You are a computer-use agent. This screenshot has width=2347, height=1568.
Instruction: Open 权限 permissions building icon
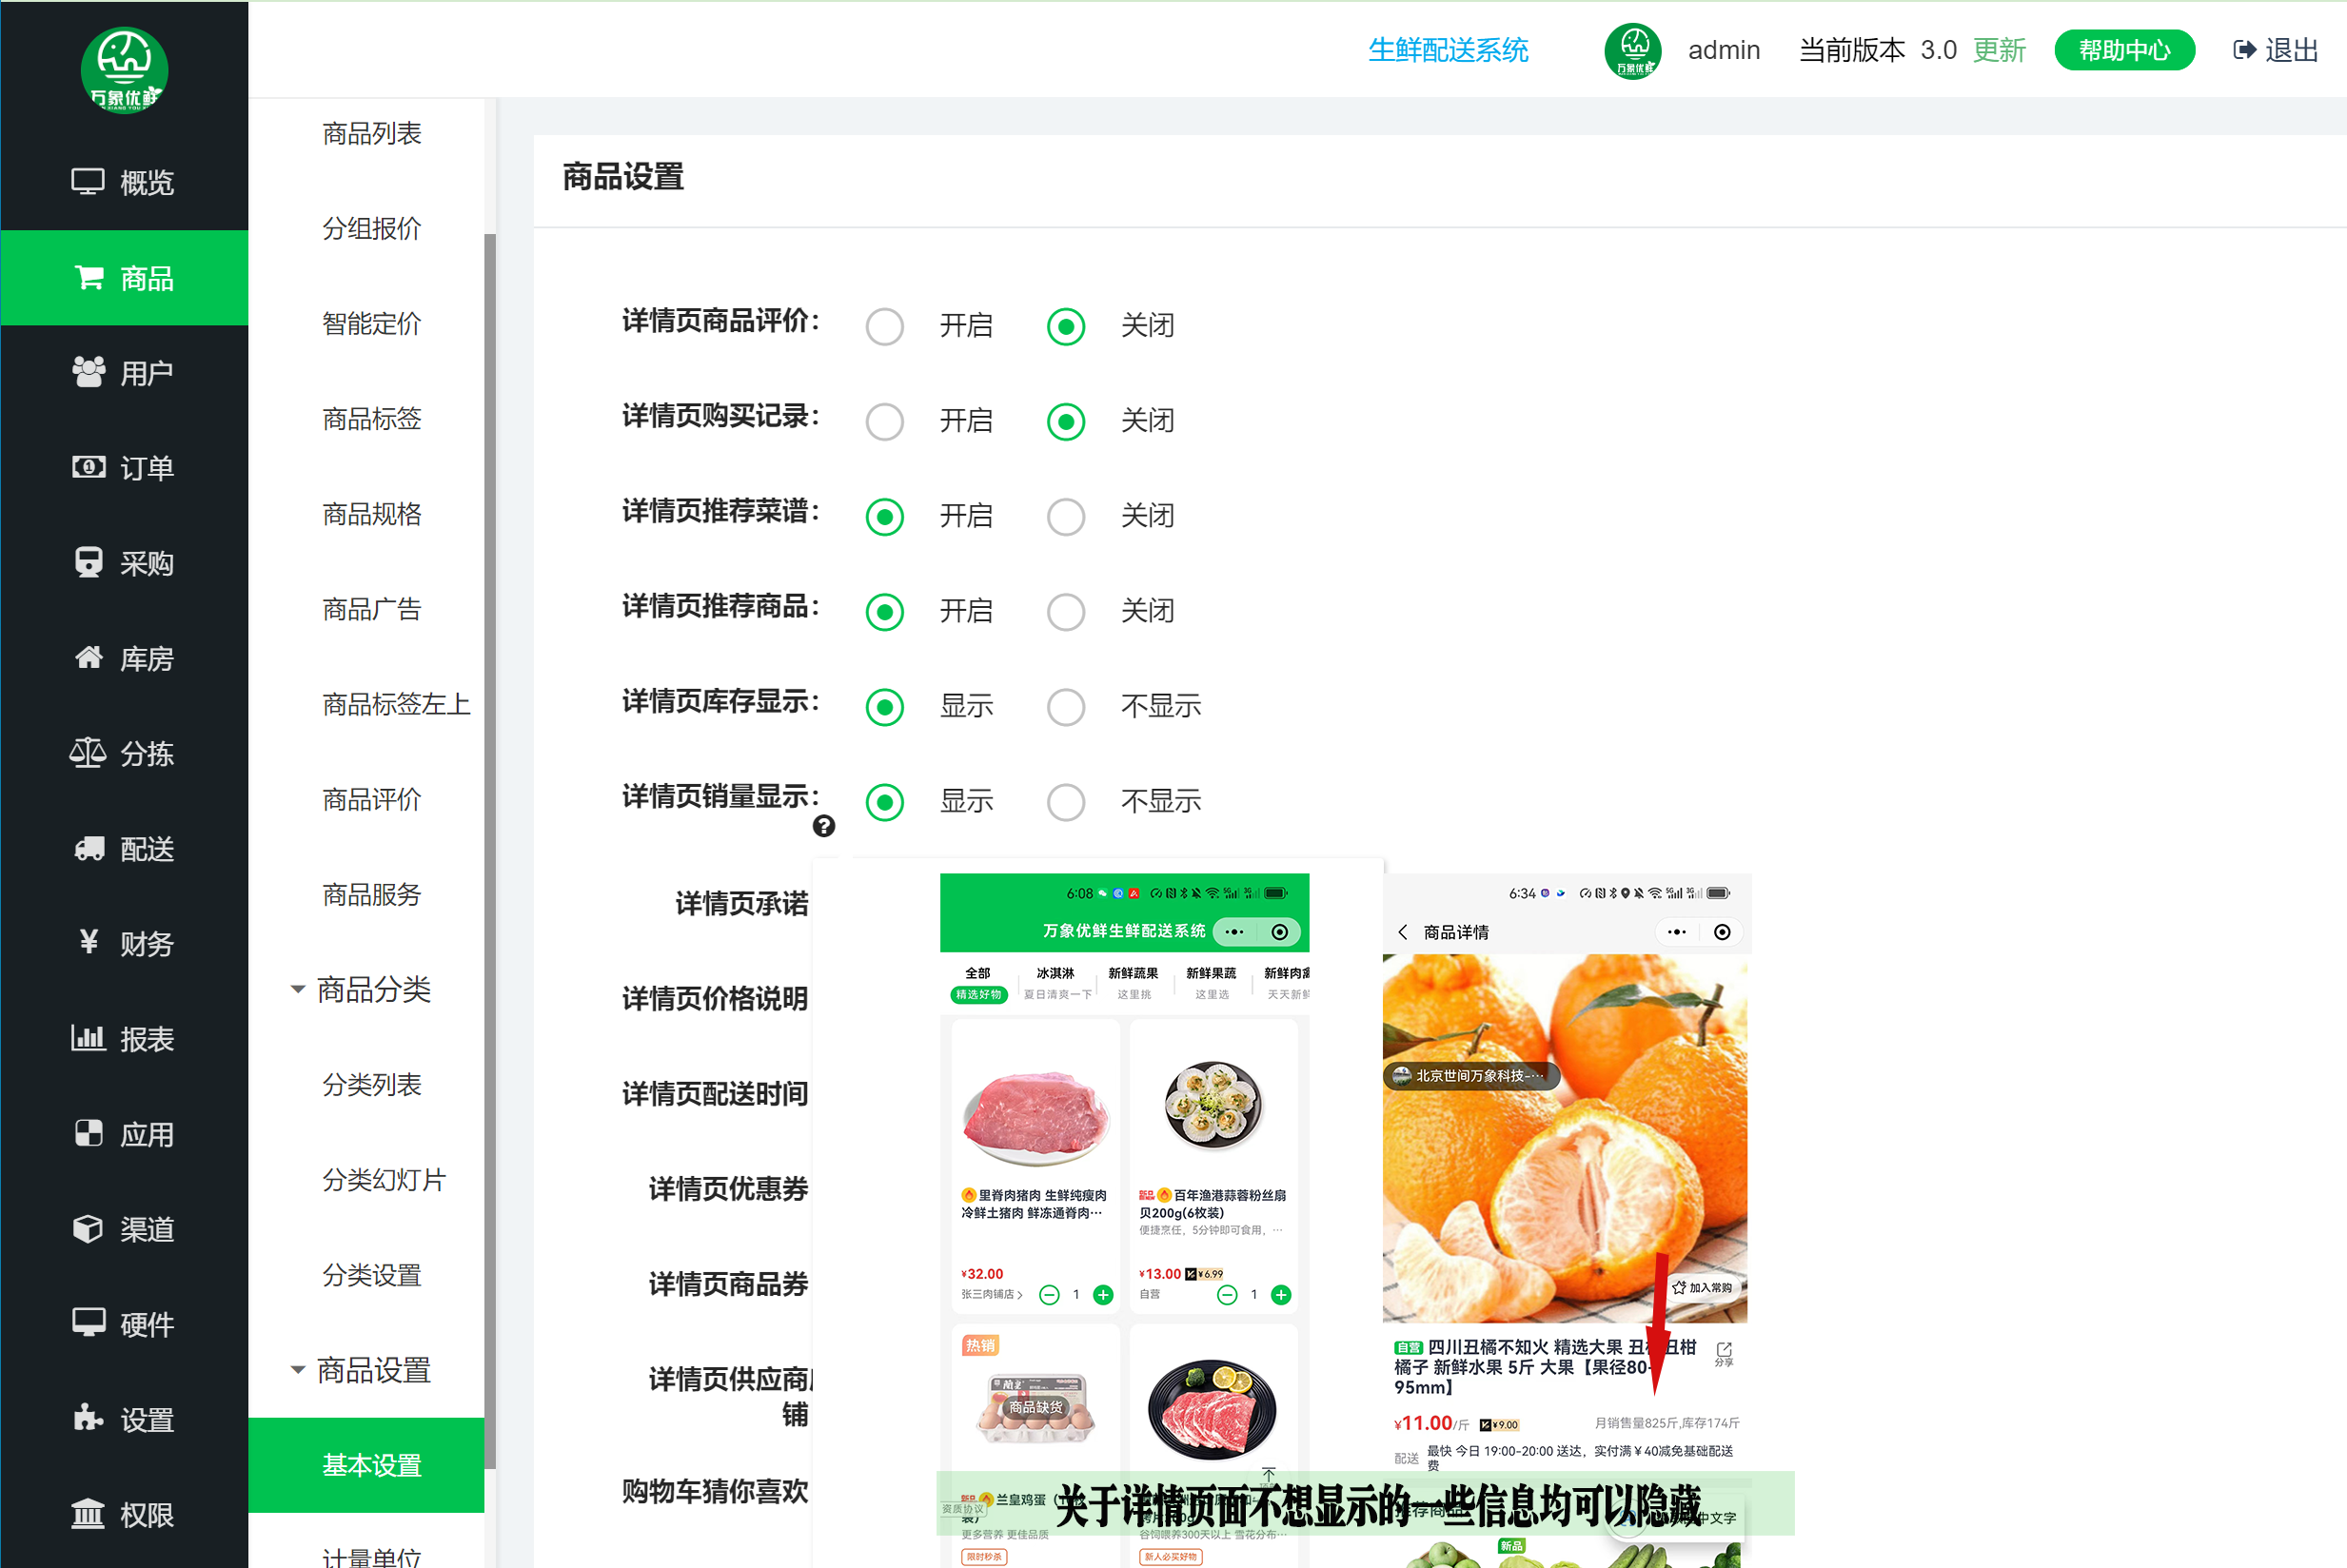tap(88, 1514)
